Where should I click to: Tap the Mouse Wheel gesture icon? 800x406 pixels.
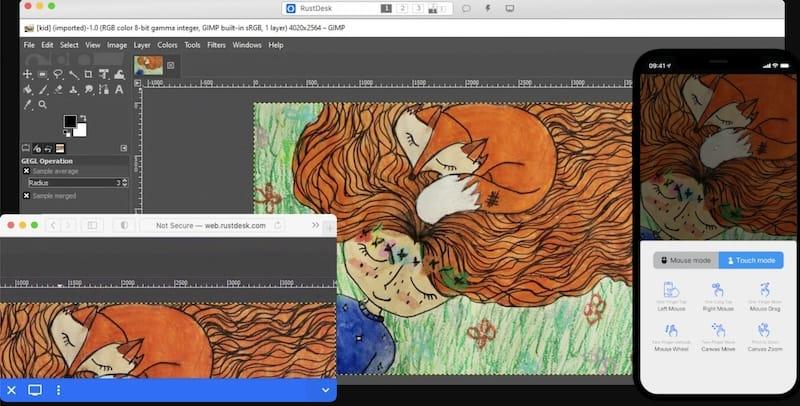(x=671, y=330)
